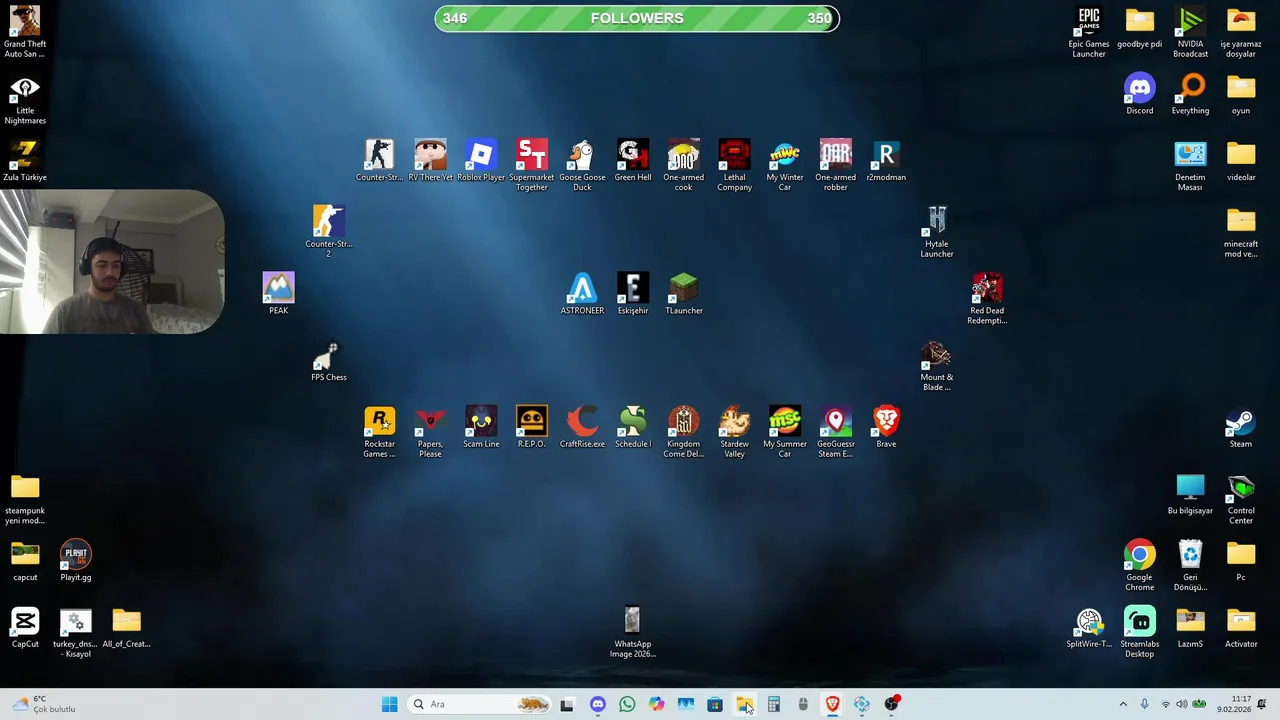1280x720 pixels.
Task: Open RV There Yet game icon
Action: click(x=430, y=160)
